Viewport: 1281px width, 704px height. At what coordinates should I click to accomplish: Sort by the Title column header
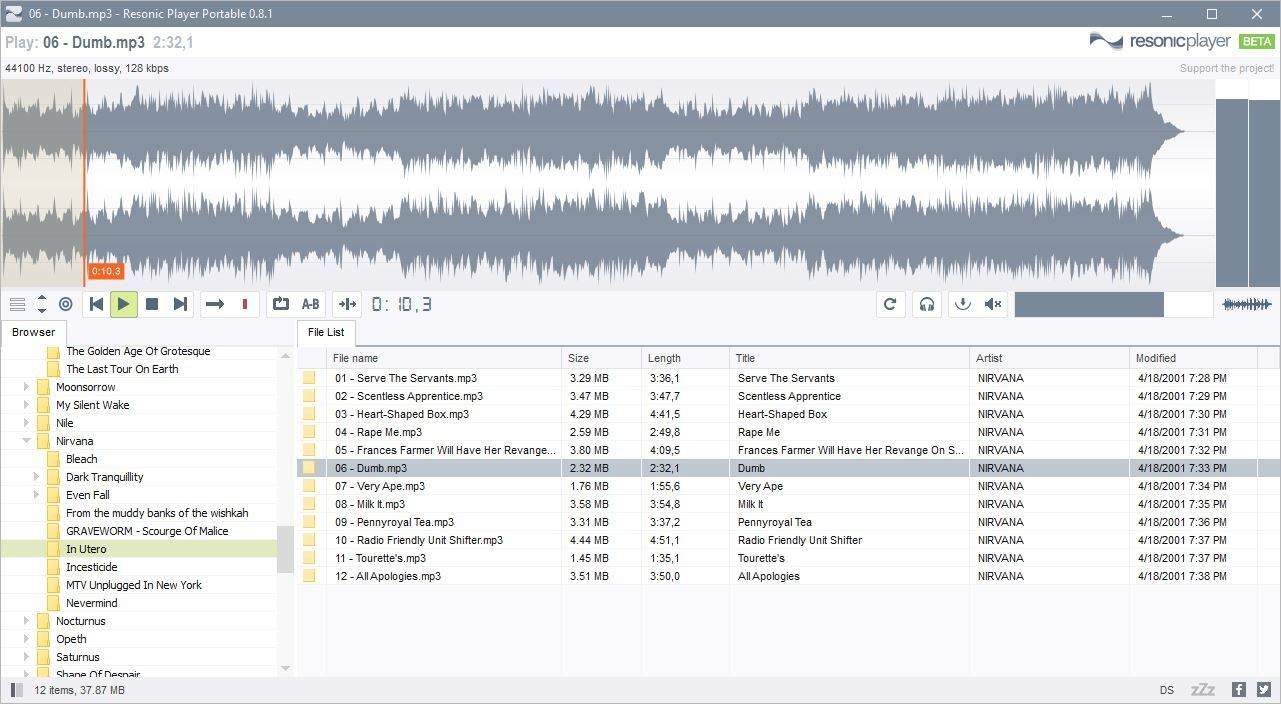click(849, 358)
